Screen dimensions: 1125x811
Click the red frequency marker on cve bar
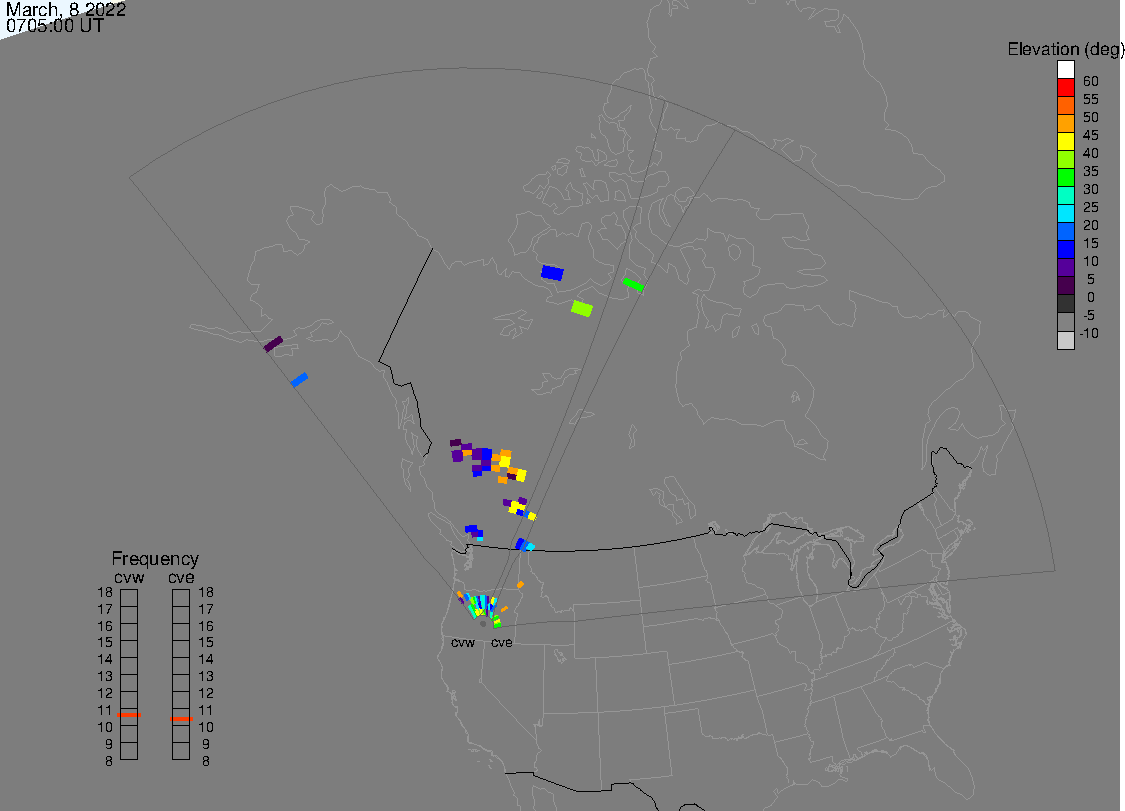[182, 718]
